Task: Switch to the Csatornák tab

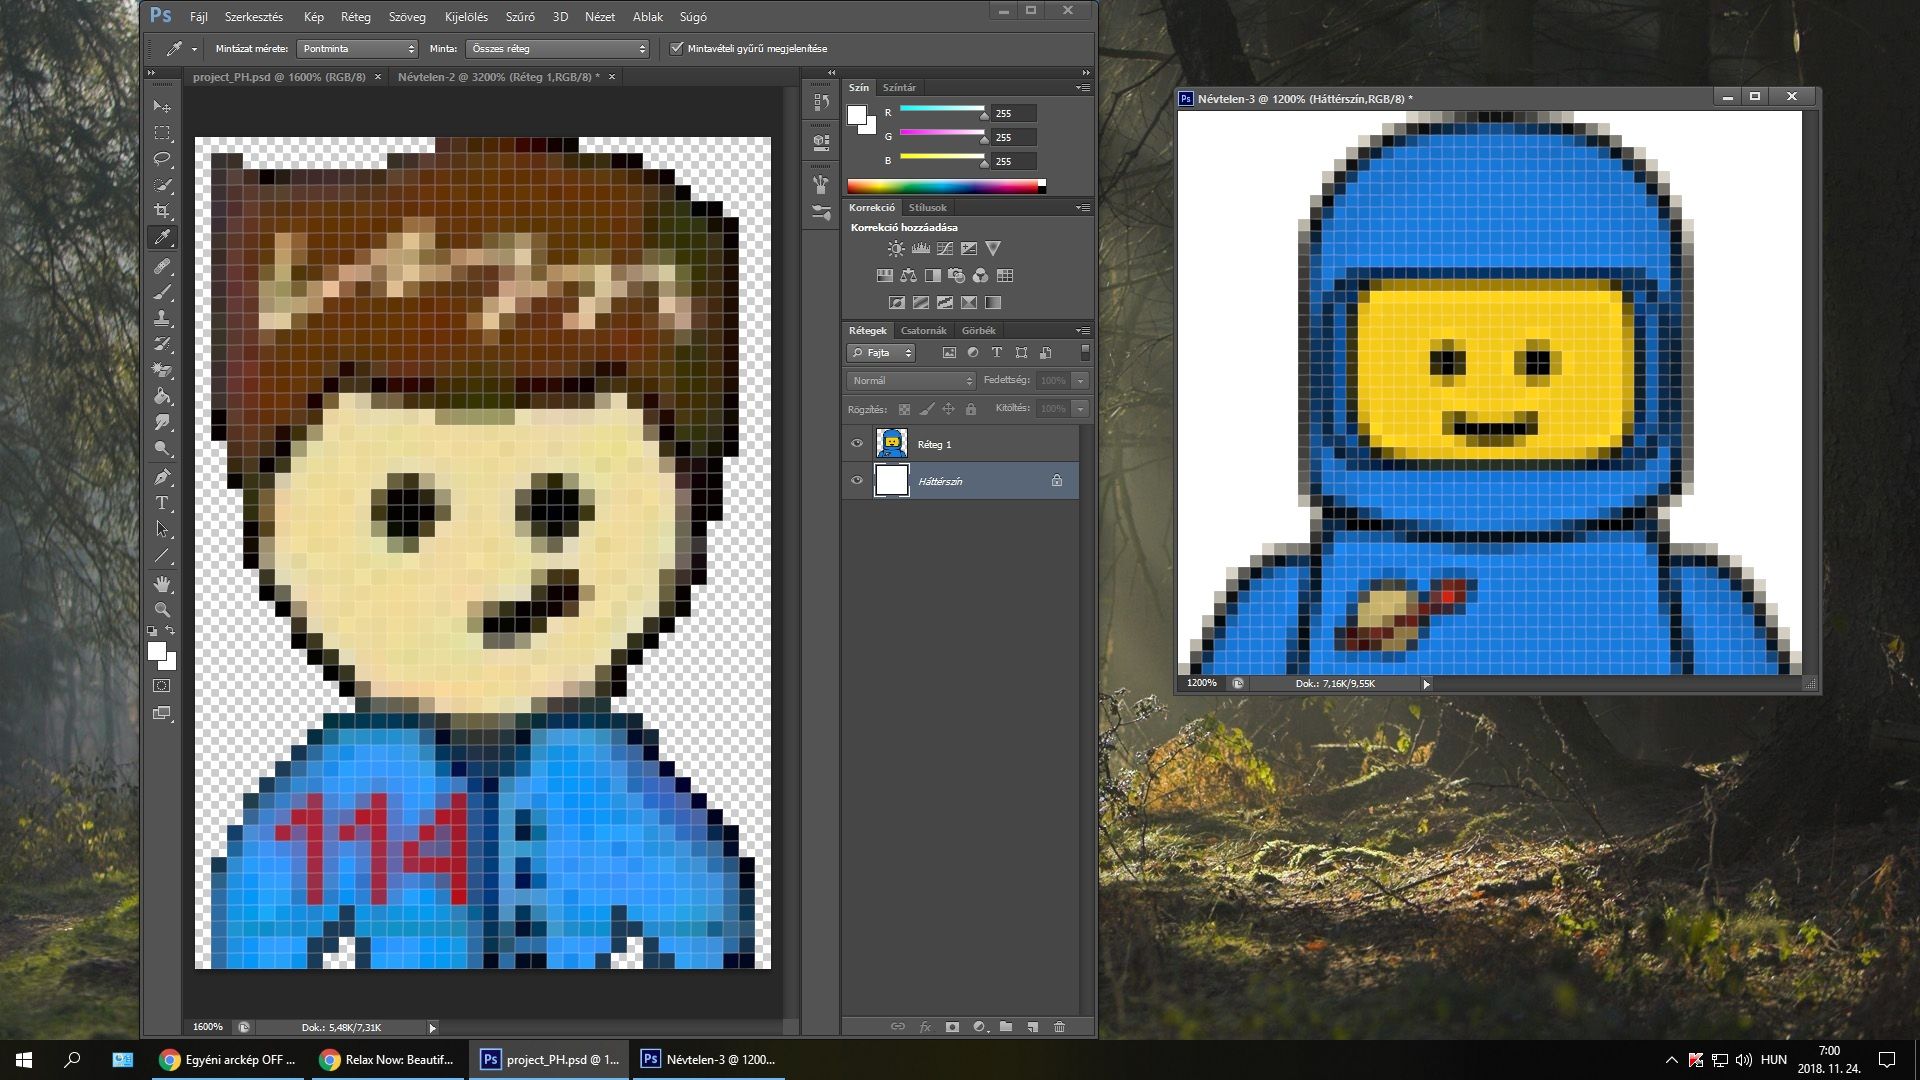Action: tap(923, 331)
